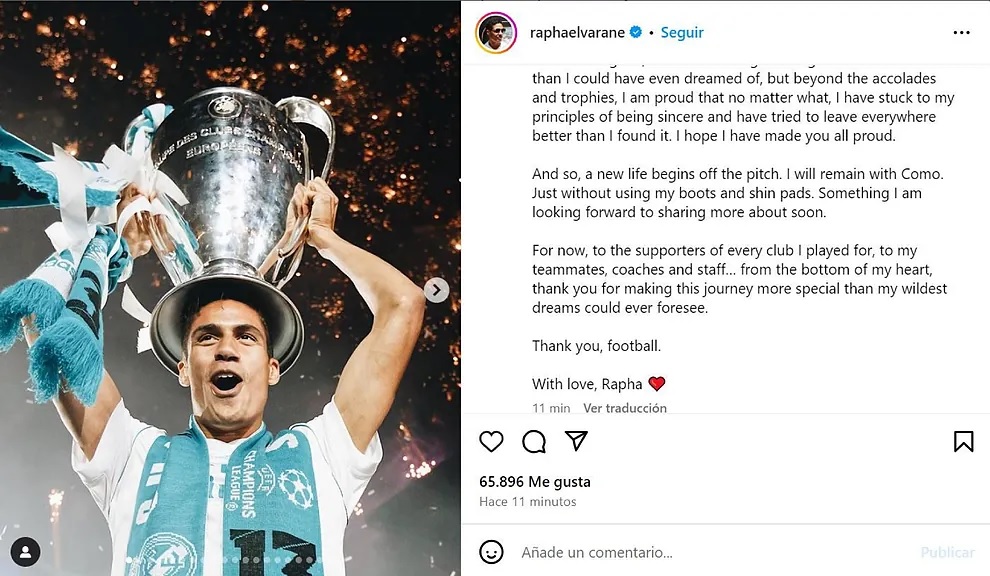Open raphaelvarane profile picture avatar

[496, 33]
